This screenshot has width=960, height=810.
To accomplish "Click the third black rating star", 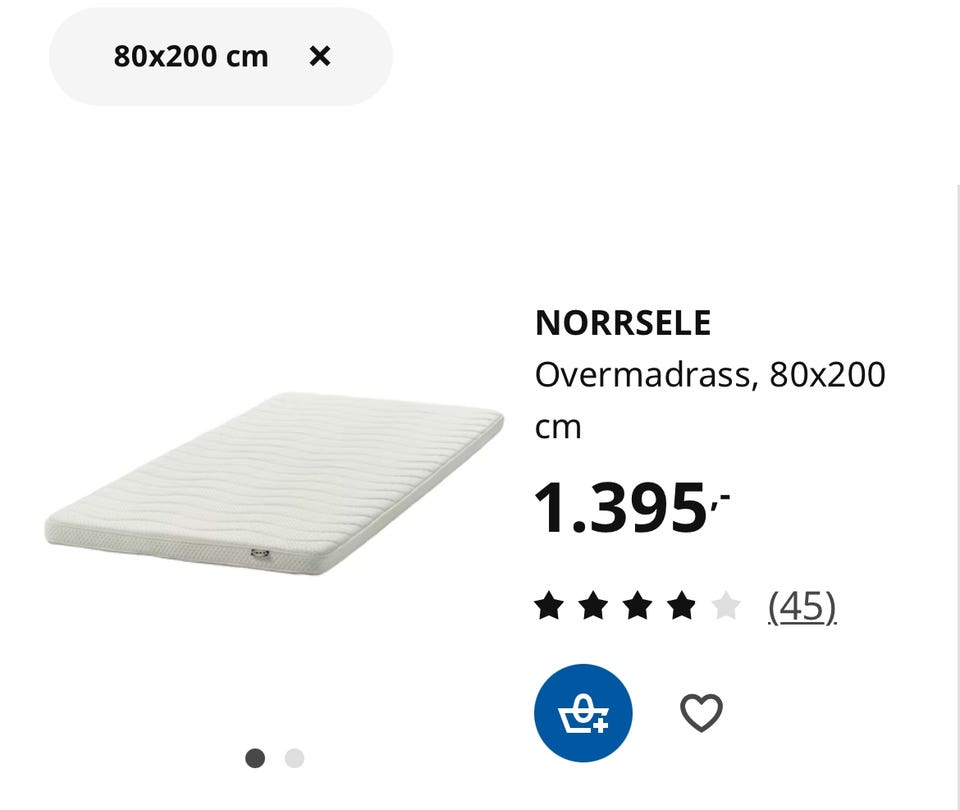I will point(637,606).
